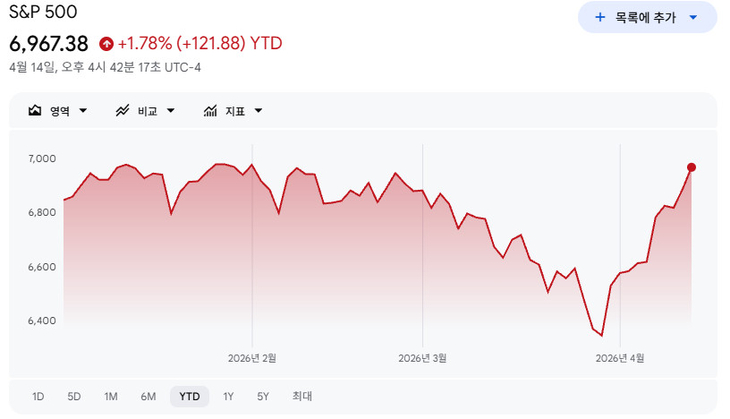Open the 비교 dropdown arrow
The width and height of the screenshot is (730, 419).
171,111
